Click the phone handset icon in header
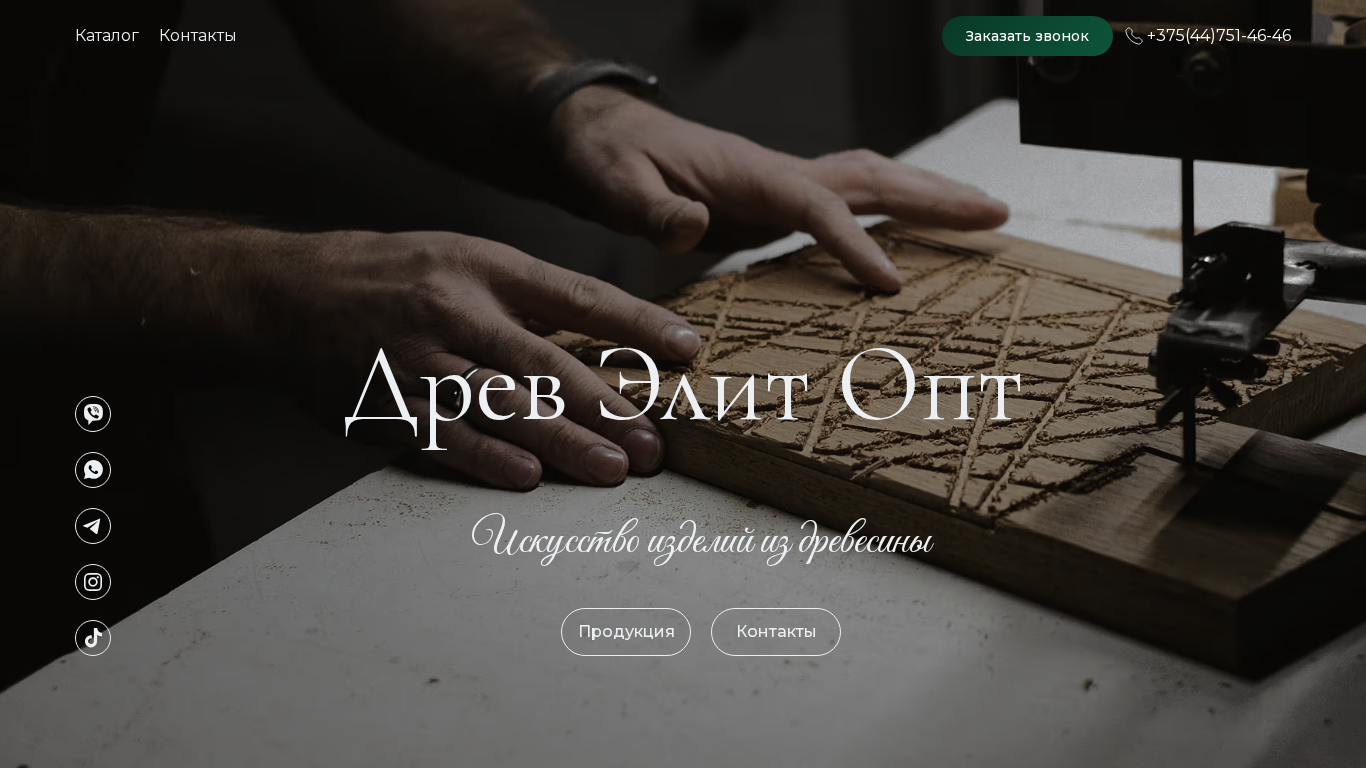 (1134, 36)
